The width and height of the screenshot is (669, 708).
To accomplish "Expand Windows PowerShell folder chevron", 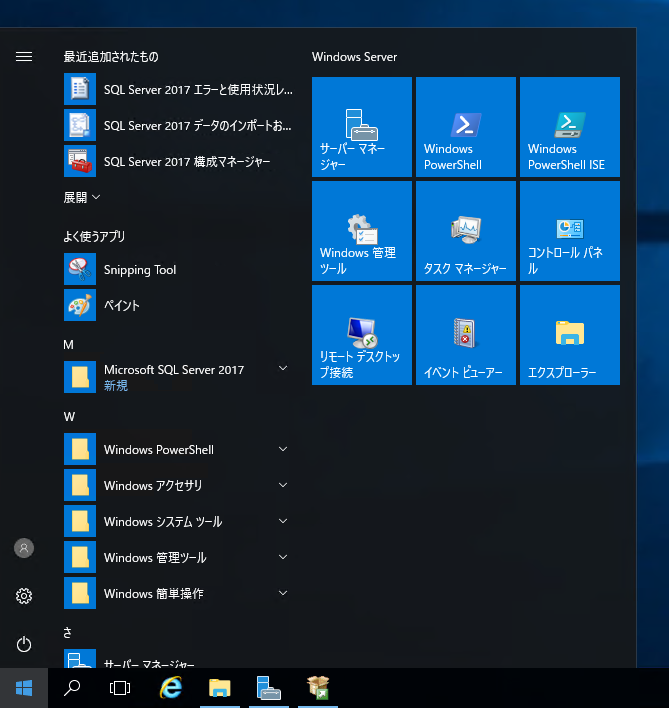I will [283, 449].
